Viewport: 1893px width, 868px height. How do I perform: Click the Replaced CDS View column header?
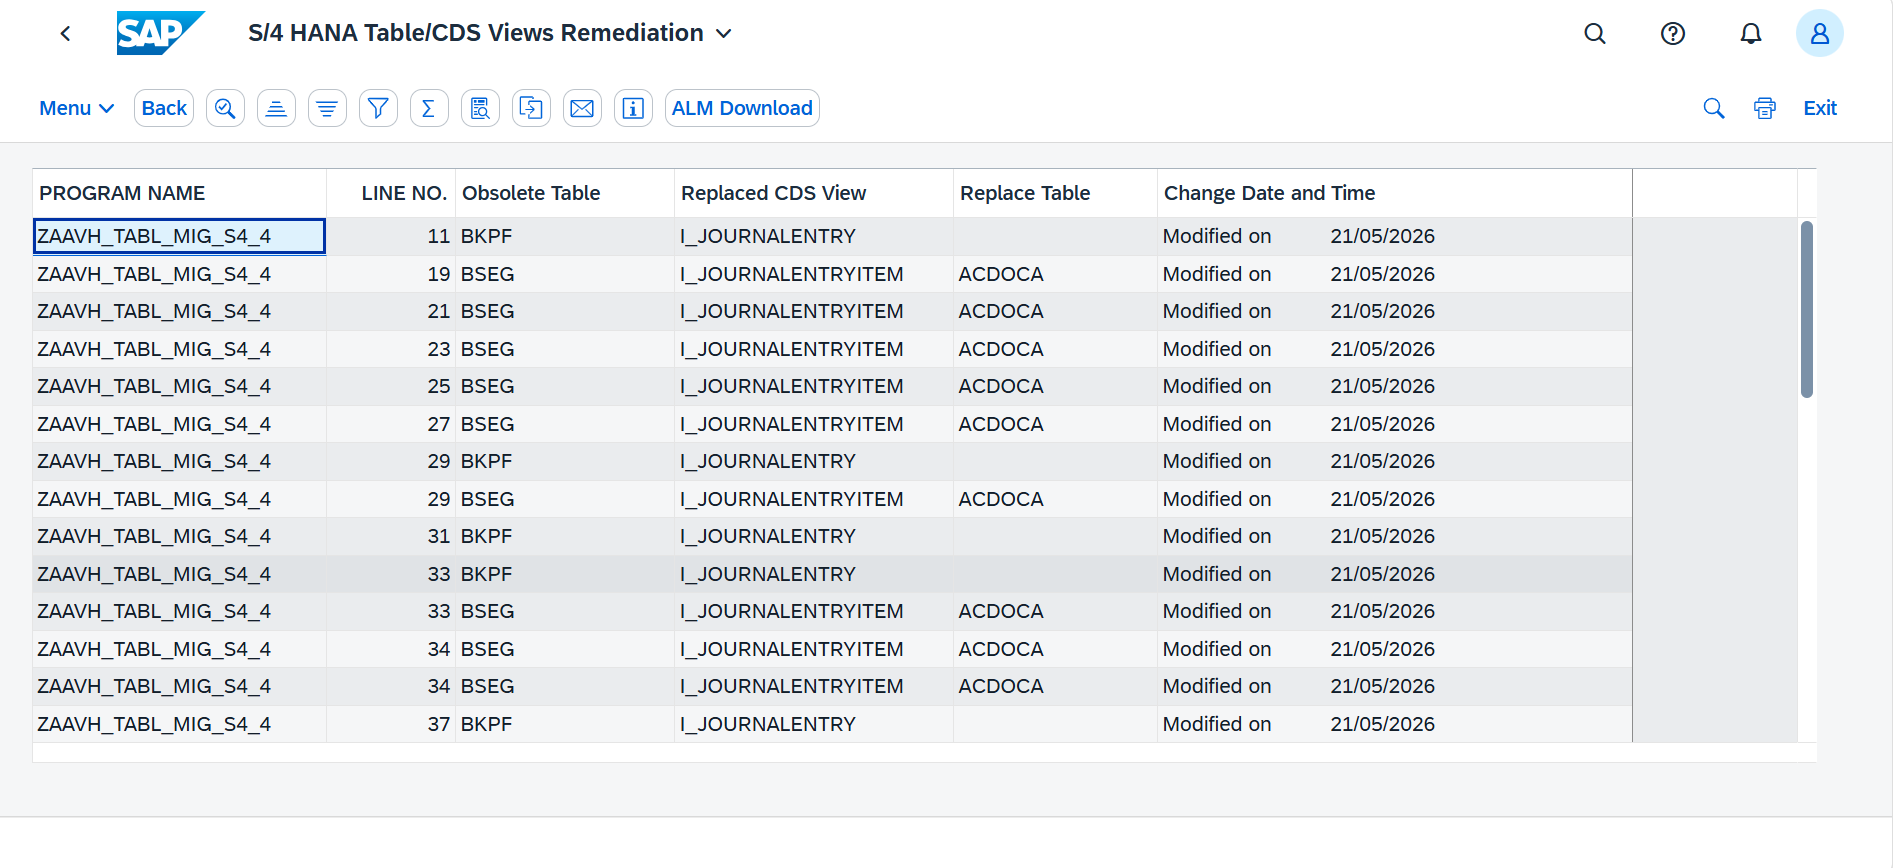pyautogui.click(x=814, y=193)
